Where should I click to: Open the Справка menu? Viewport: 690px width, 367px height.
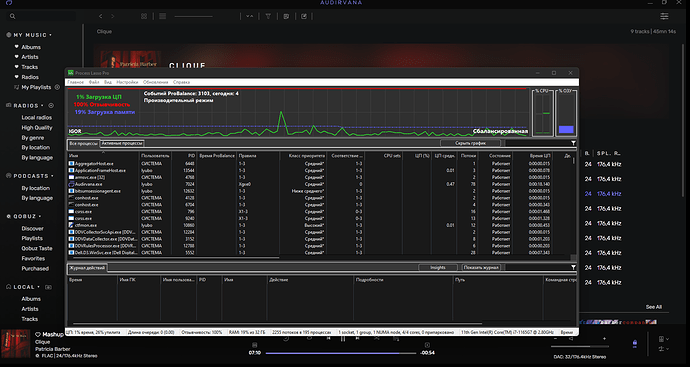click(x=181, y=82)
